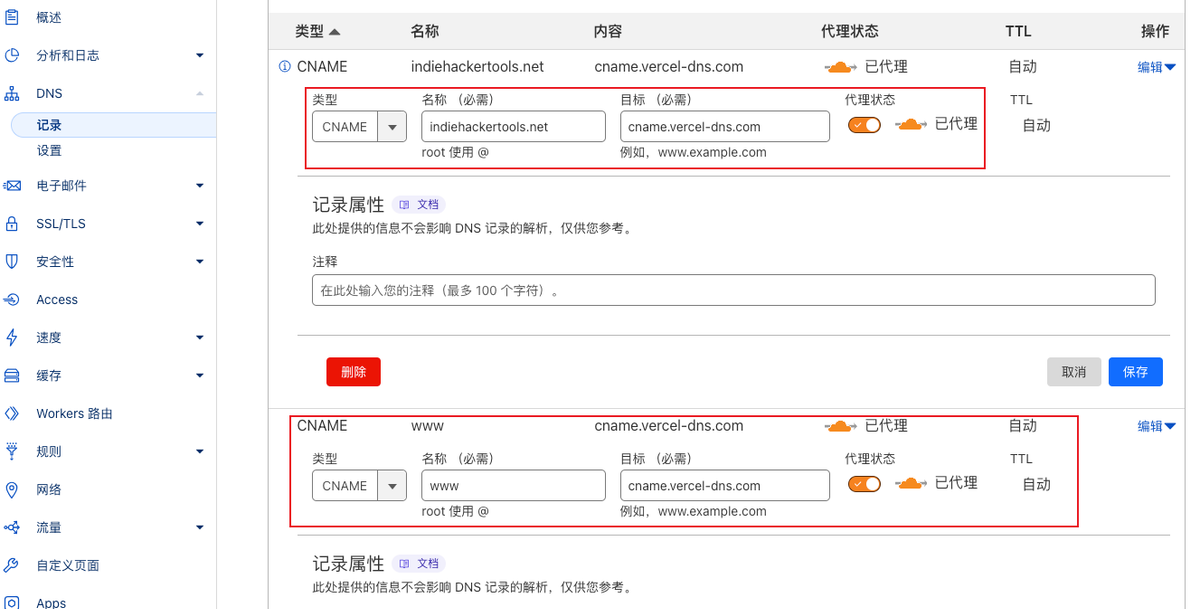Select 设置 under DNS menu
This screenshot has height=609, width=1200.
tap(49, 151)
